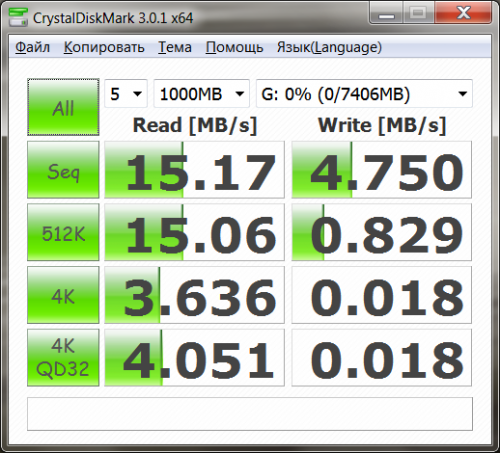The height and width of the screenshot is (453, 500).
Task: Click the empty comment field at bottom
Action: [x=250, y=414]
